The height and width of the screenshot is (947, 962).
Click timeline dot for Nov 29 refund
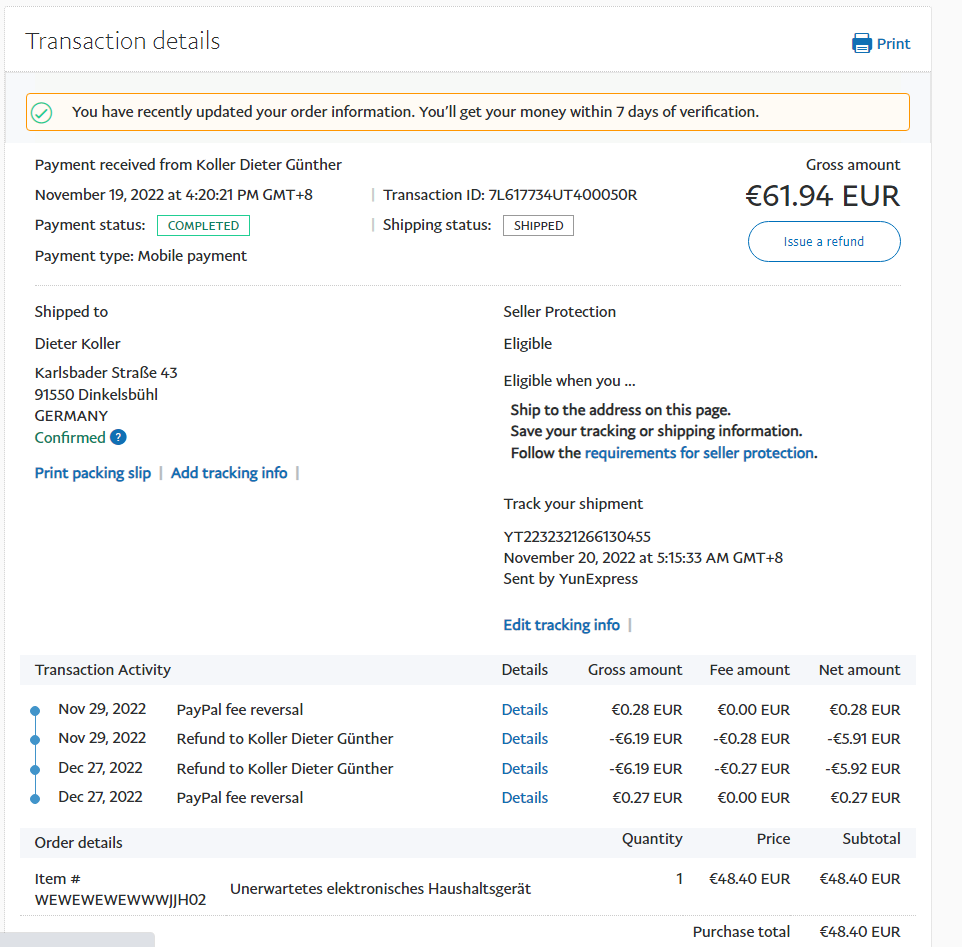point(35,739)
